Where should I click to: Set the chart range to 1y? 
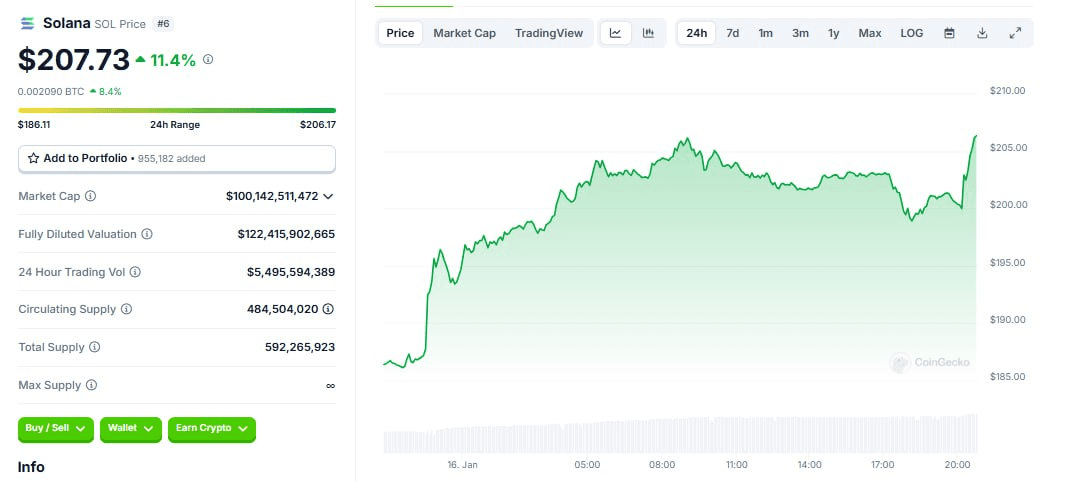pyautogui.click(x=833, y=33)
